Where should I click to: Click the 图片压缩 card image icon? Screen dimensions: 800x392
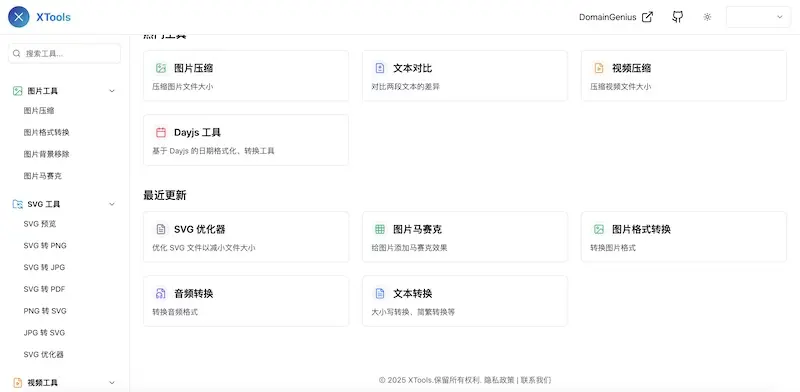pyautogui.click(x=161, y=68)
